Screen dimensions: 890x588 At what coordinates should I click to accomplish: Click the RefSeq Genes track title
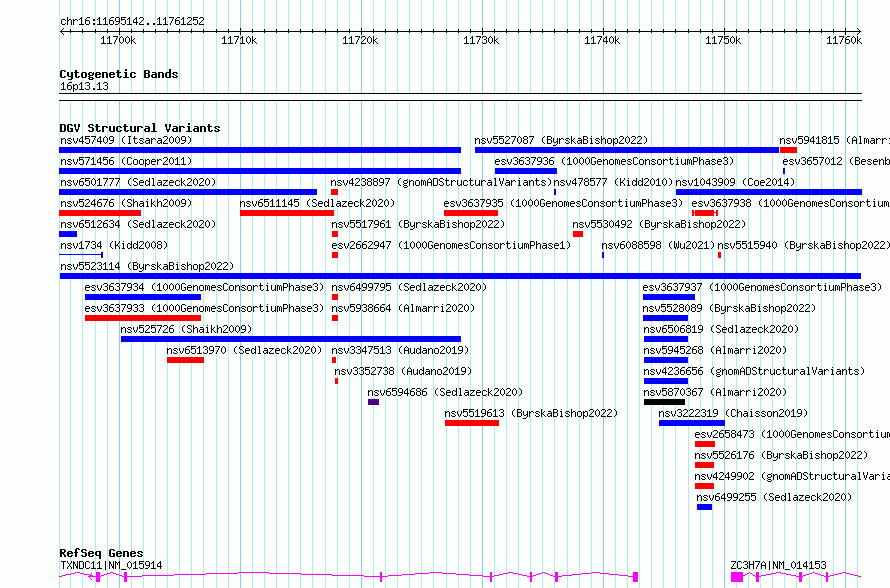tap(101, 553)
